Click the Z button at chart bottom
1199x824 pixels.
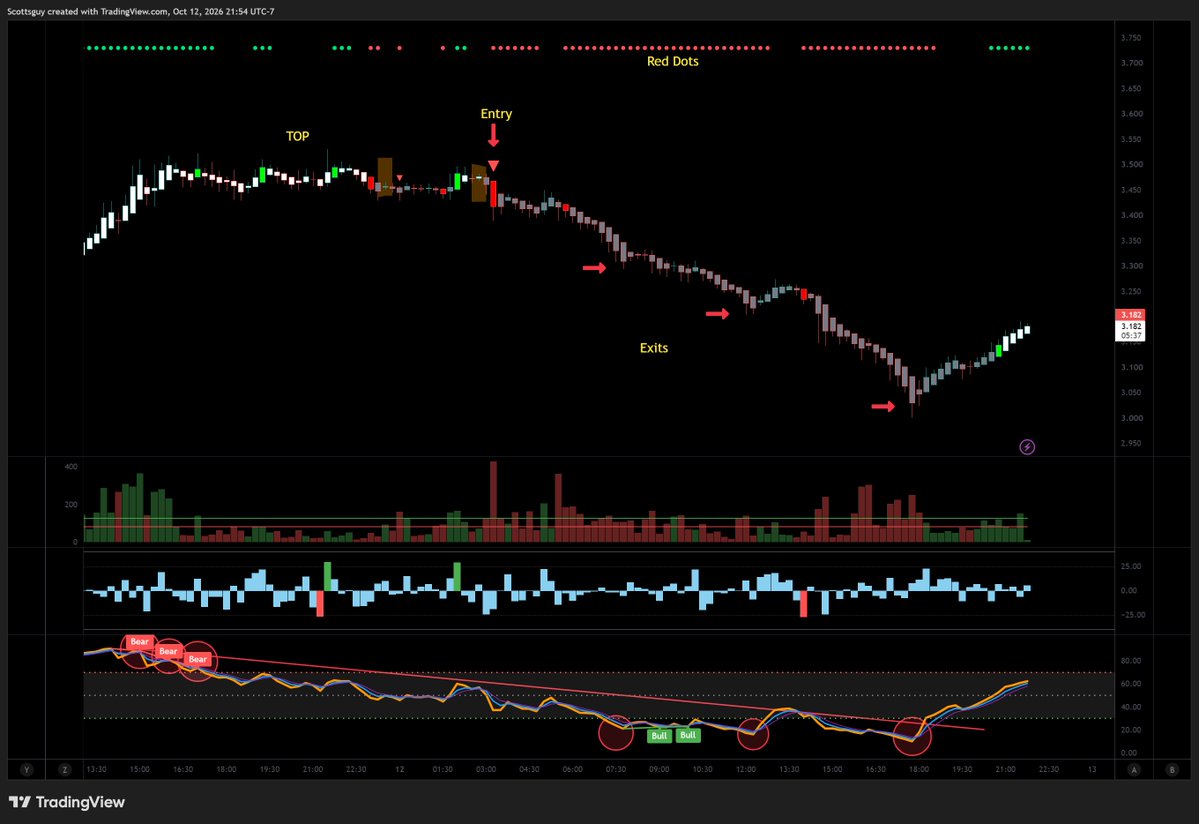pos(64,770)
